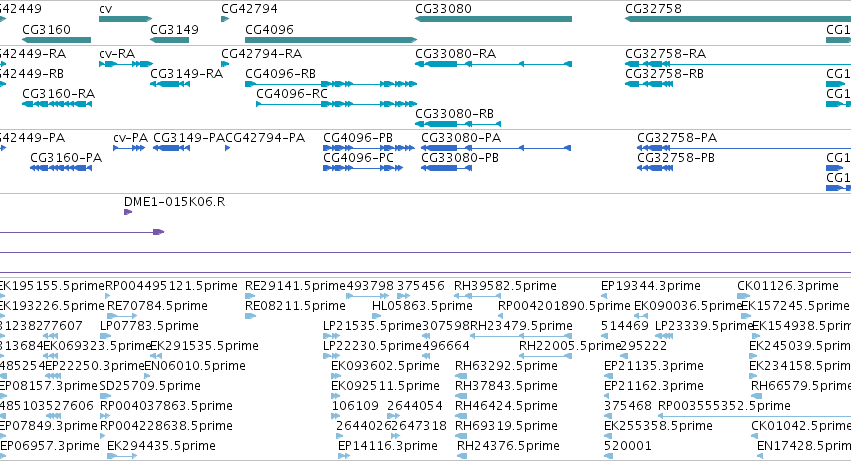Open the EP14116.3prime EST label
The height and width of the screenshot is (461, 851).
tap(388, 446)
